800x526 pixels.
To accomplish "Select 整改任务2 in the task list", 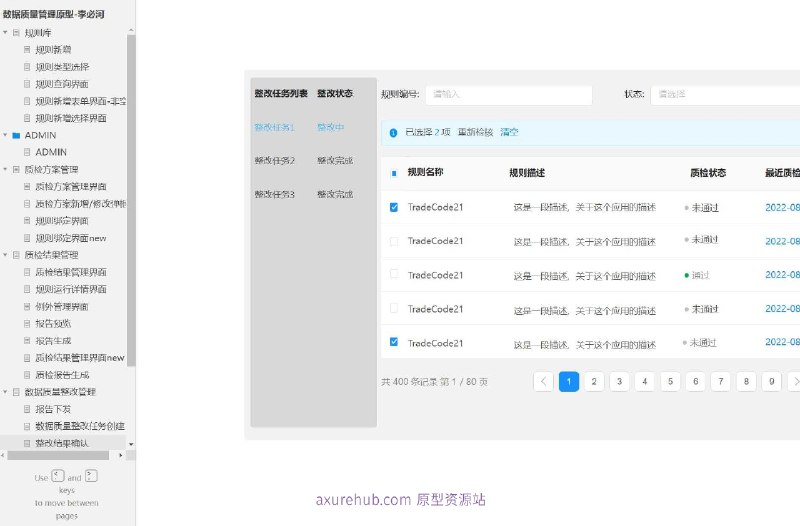I will tap(274, 161).
